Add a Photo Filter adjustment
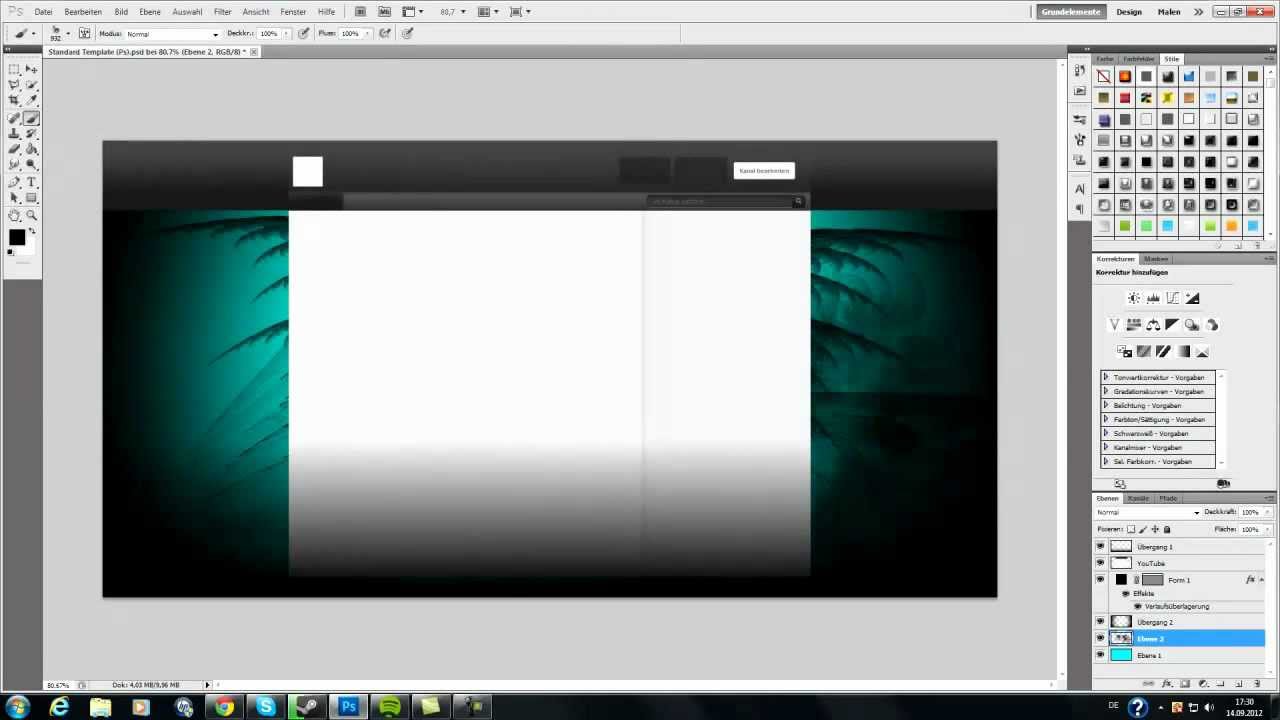This screenshot has width=1280, height=720. (x=1192, y=325)
